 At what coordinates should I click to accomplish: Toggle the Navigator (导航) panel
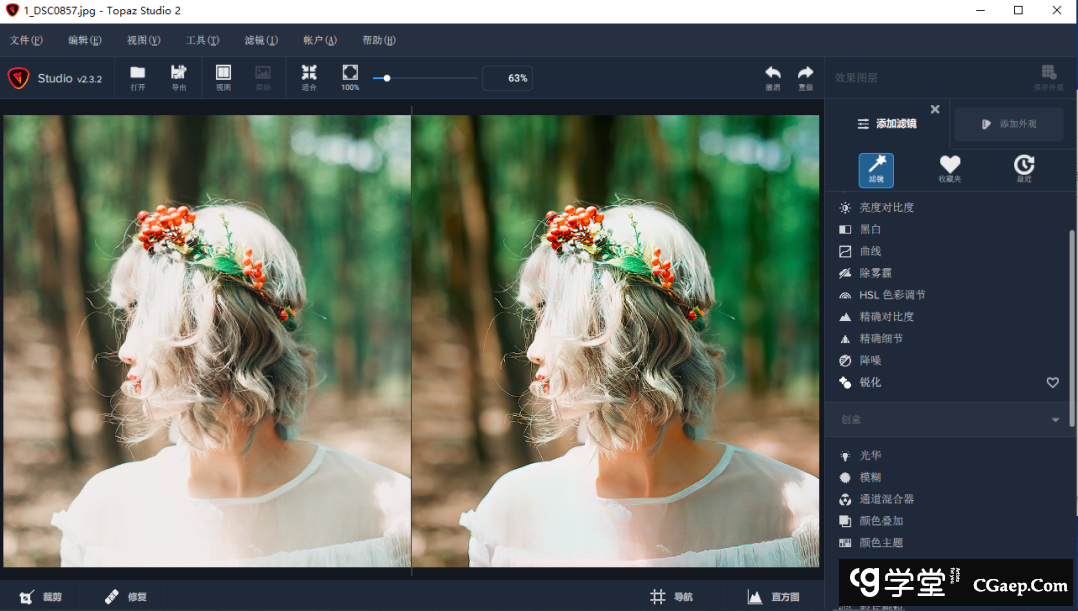(671, 597)
